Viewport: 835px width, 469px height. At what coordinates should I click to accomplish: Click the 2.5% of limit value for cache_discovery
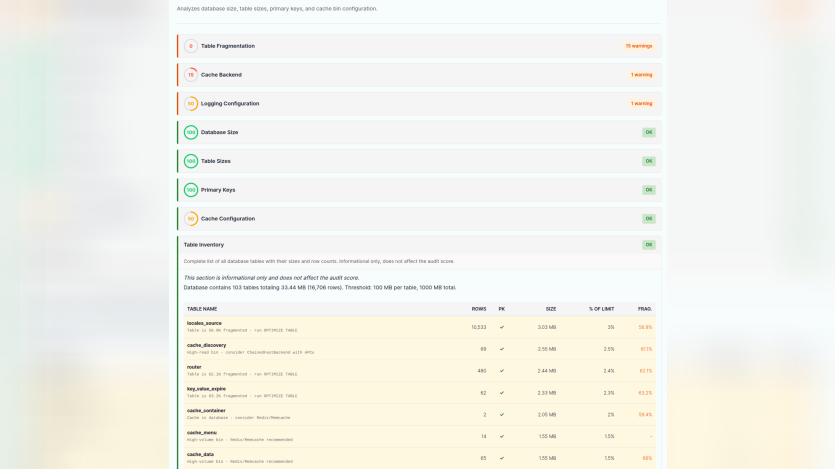(609, 349)
